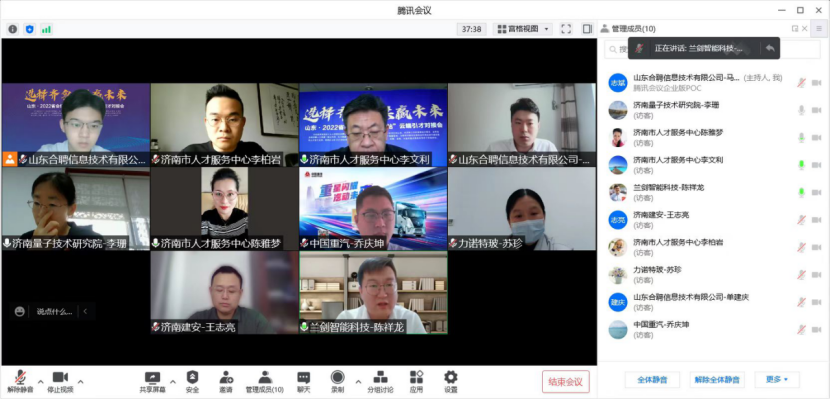830x400 pixels.
Task: Unmute 力诺特玻-苏珍 mic in list
Action: 801,275
